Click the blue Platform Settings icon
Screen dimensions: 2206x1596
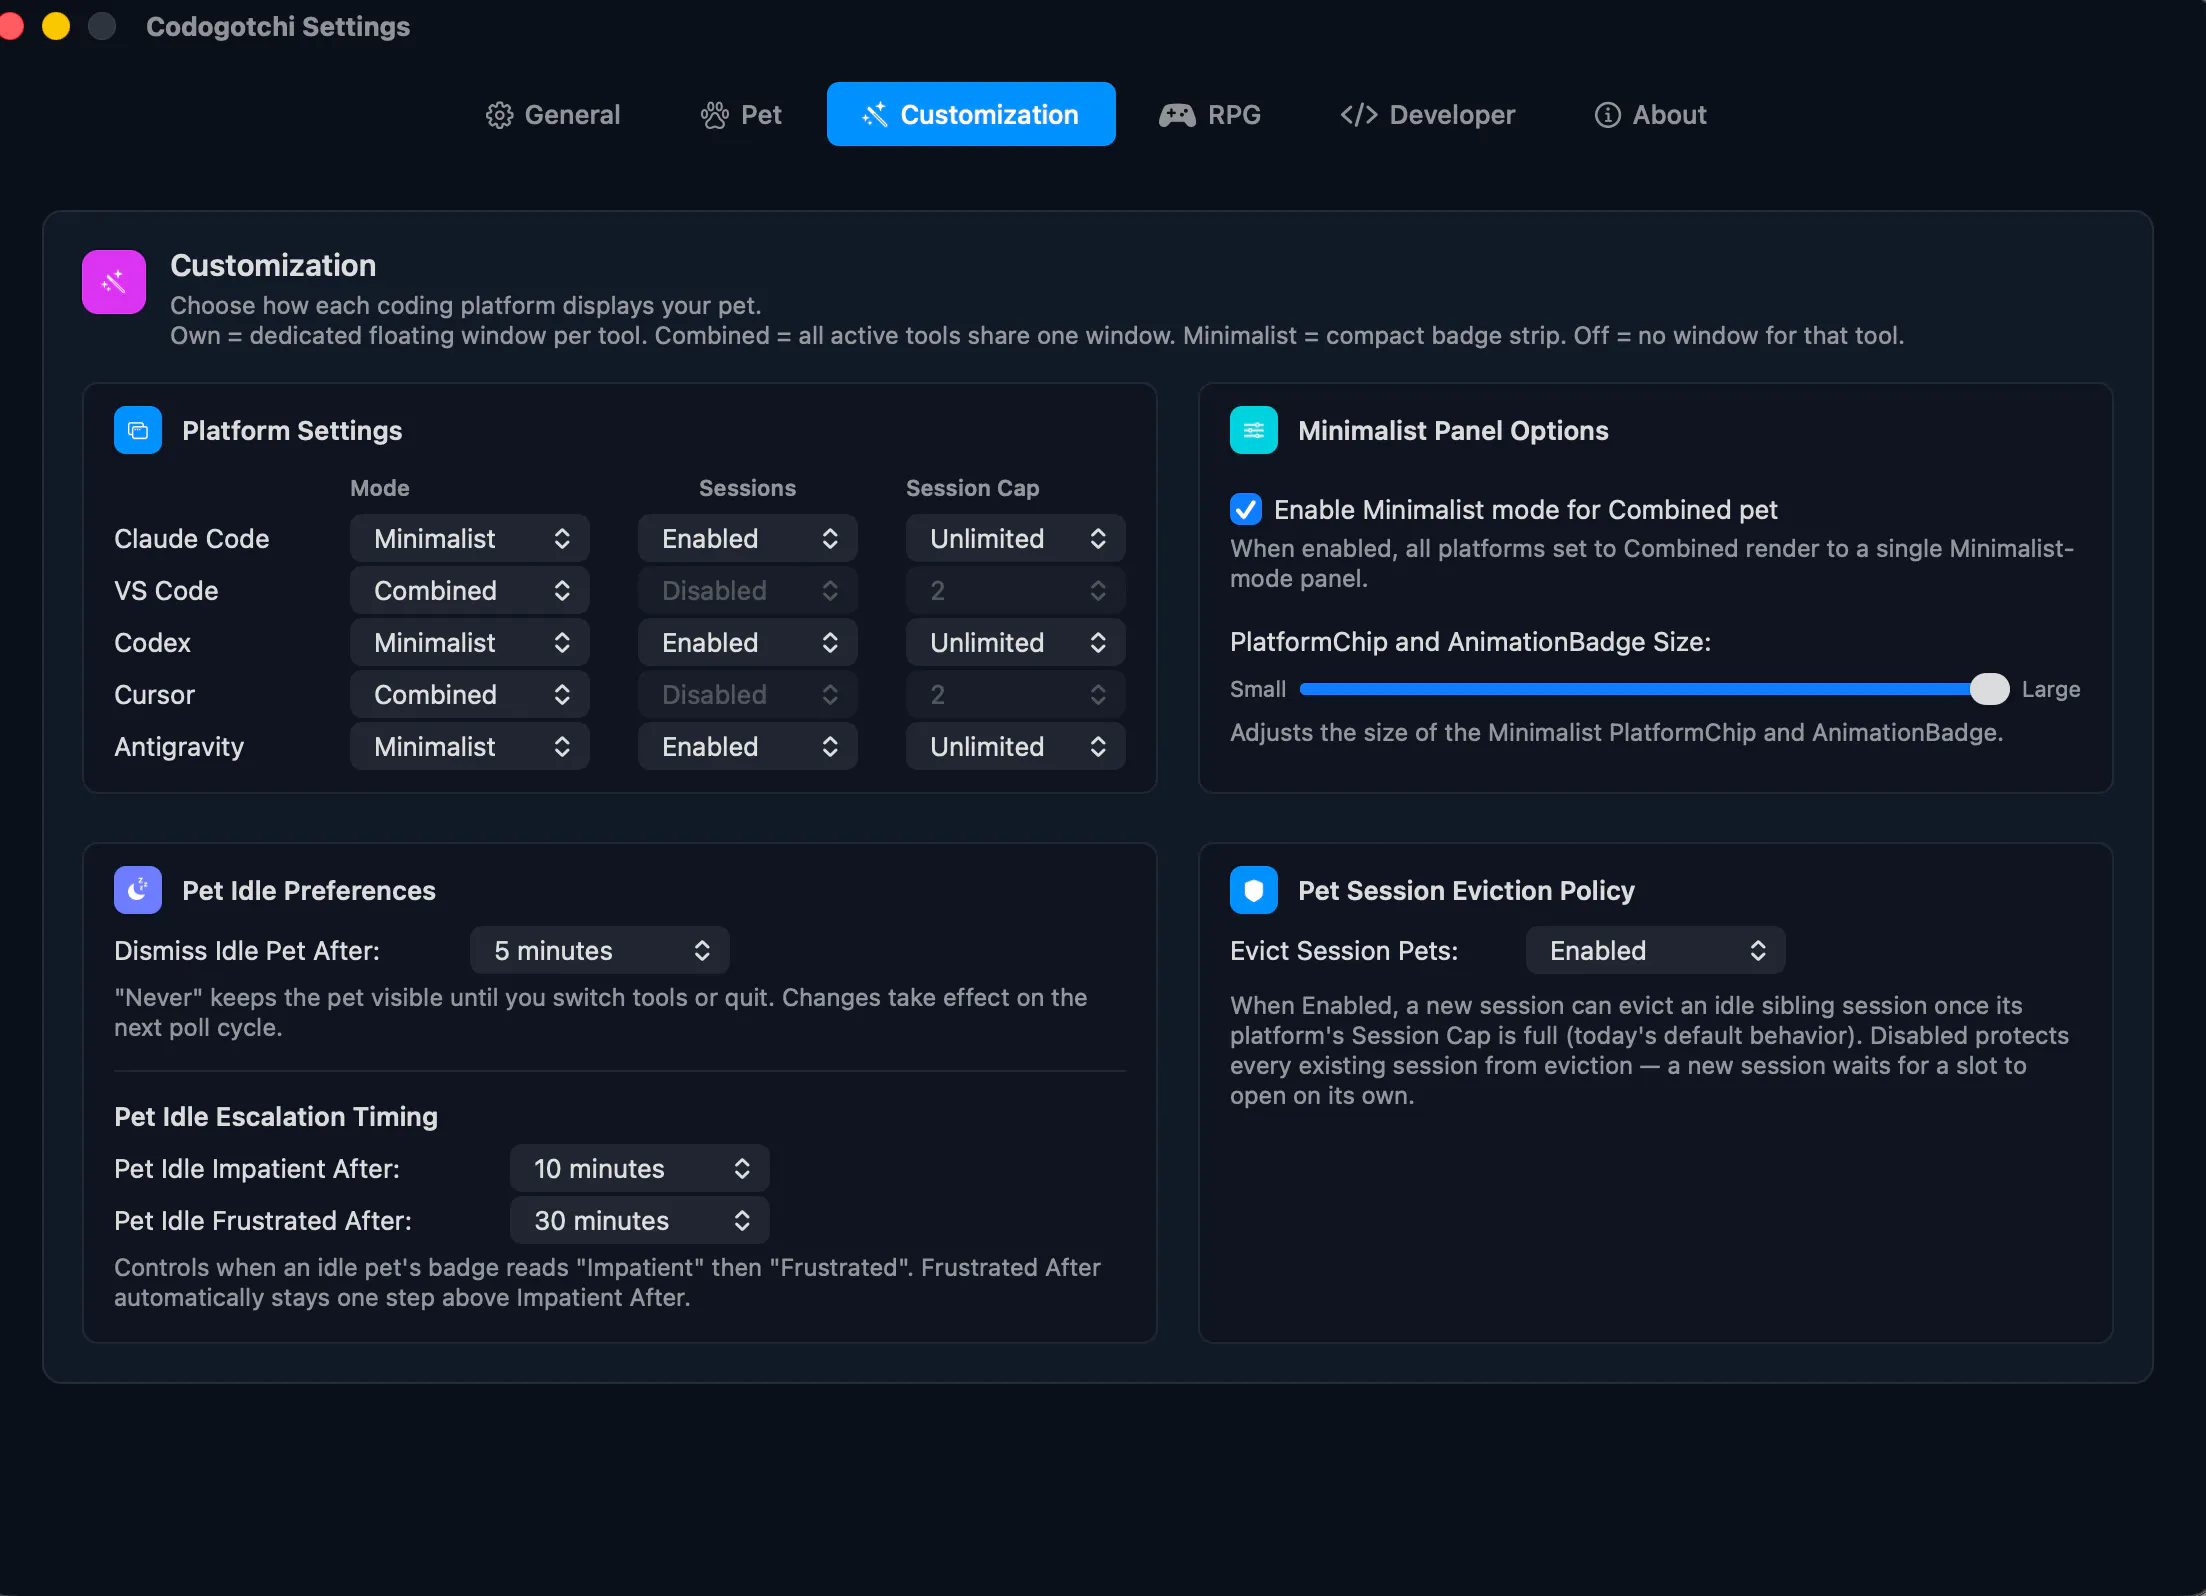tap(138, 430)
